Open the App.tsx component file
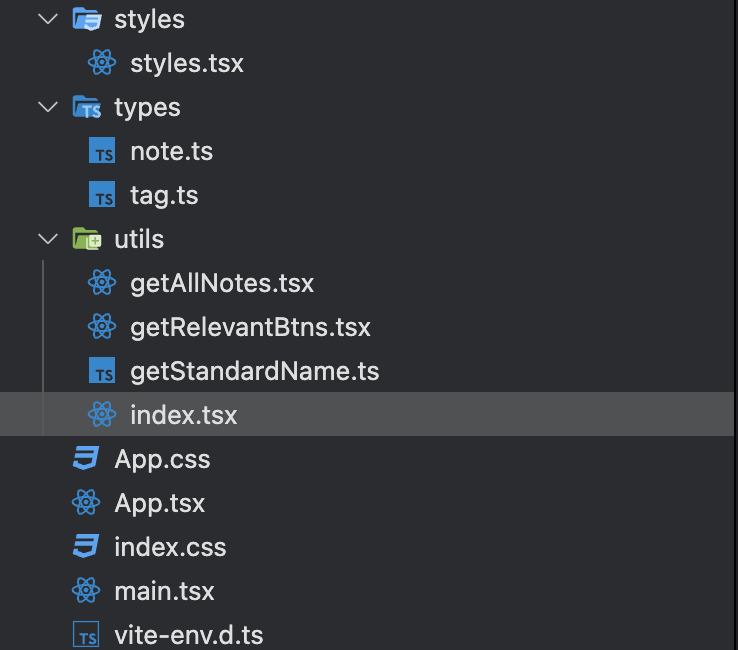The image size is (738, 650). tap(160, 504)
